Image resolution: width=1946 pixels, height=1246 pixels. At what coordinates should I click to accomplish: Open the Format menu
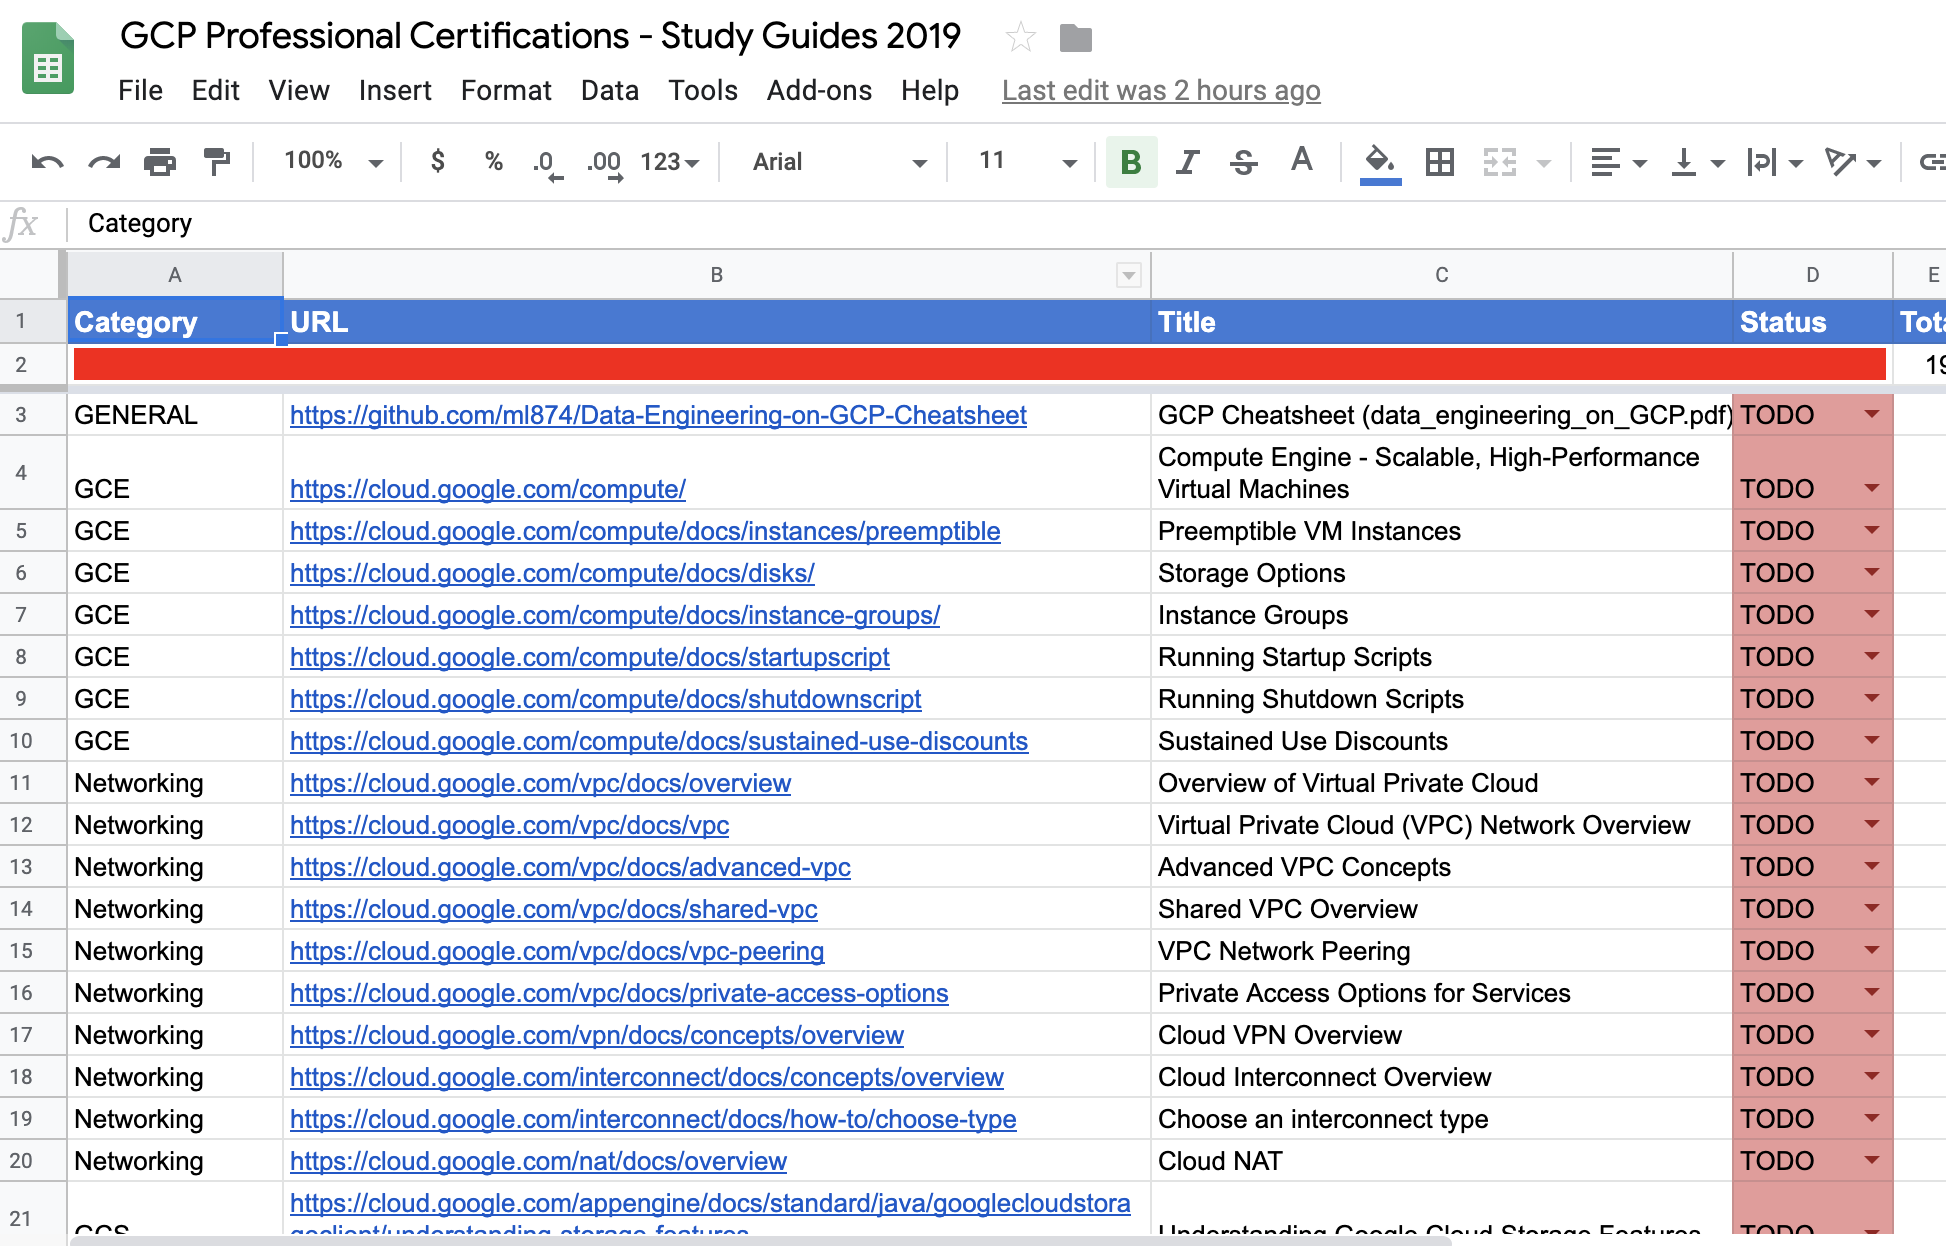[x=506, y=90]
